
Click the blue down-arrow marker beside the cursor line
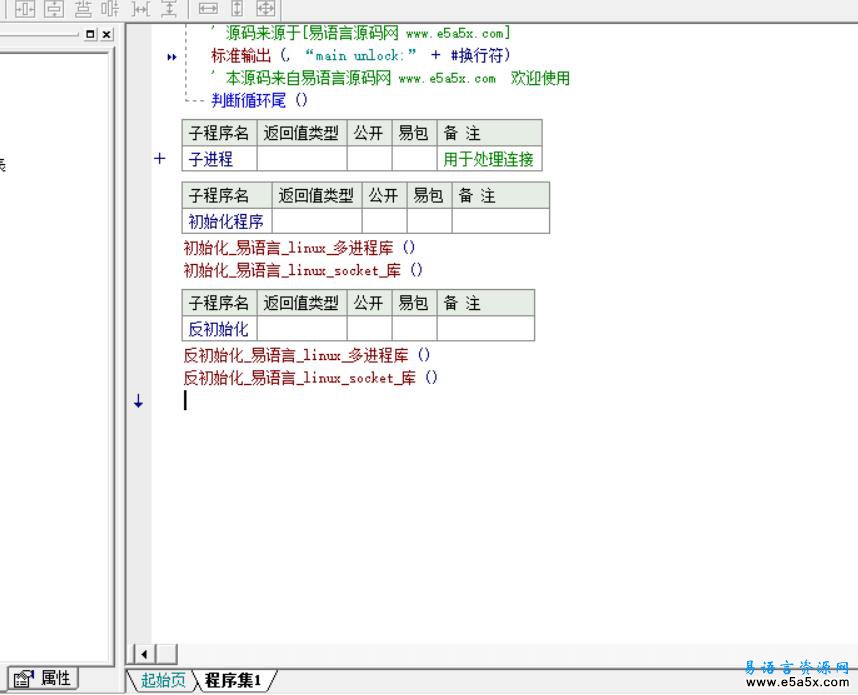pyautogui.click(x=138, y=401)
